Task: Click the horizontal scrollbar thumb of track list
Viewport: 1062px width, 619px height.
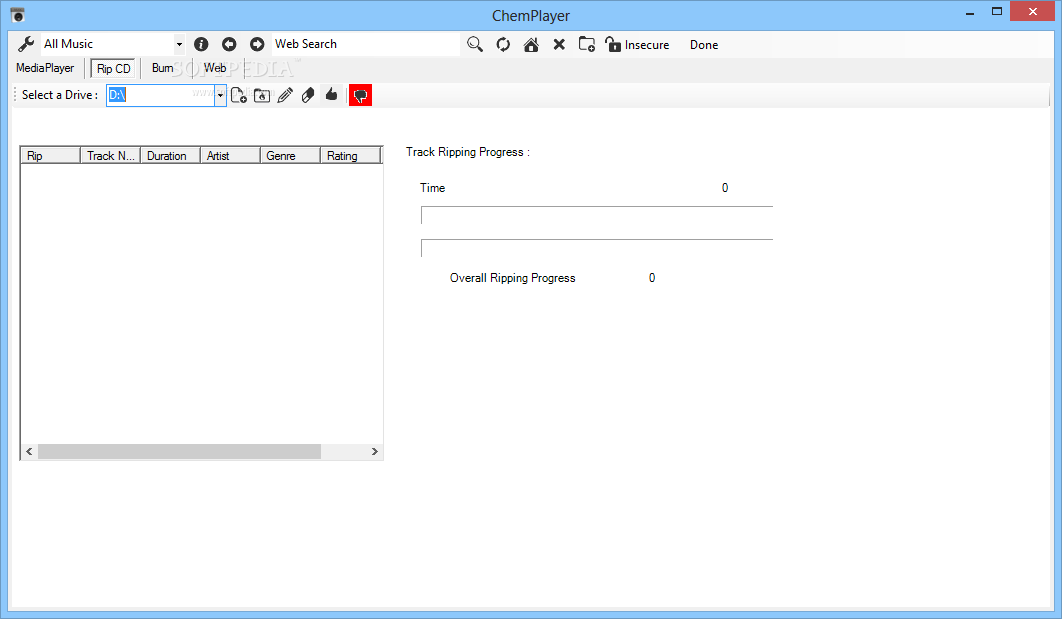Action: point(179,452)
